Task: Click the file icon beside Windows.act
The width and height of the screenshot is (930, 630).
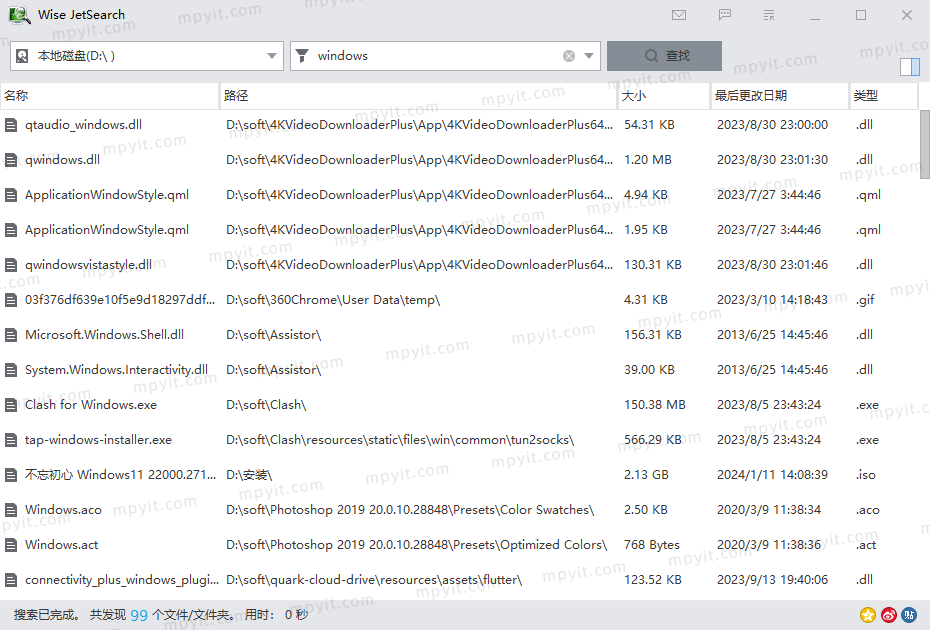Action: point(11,545)
